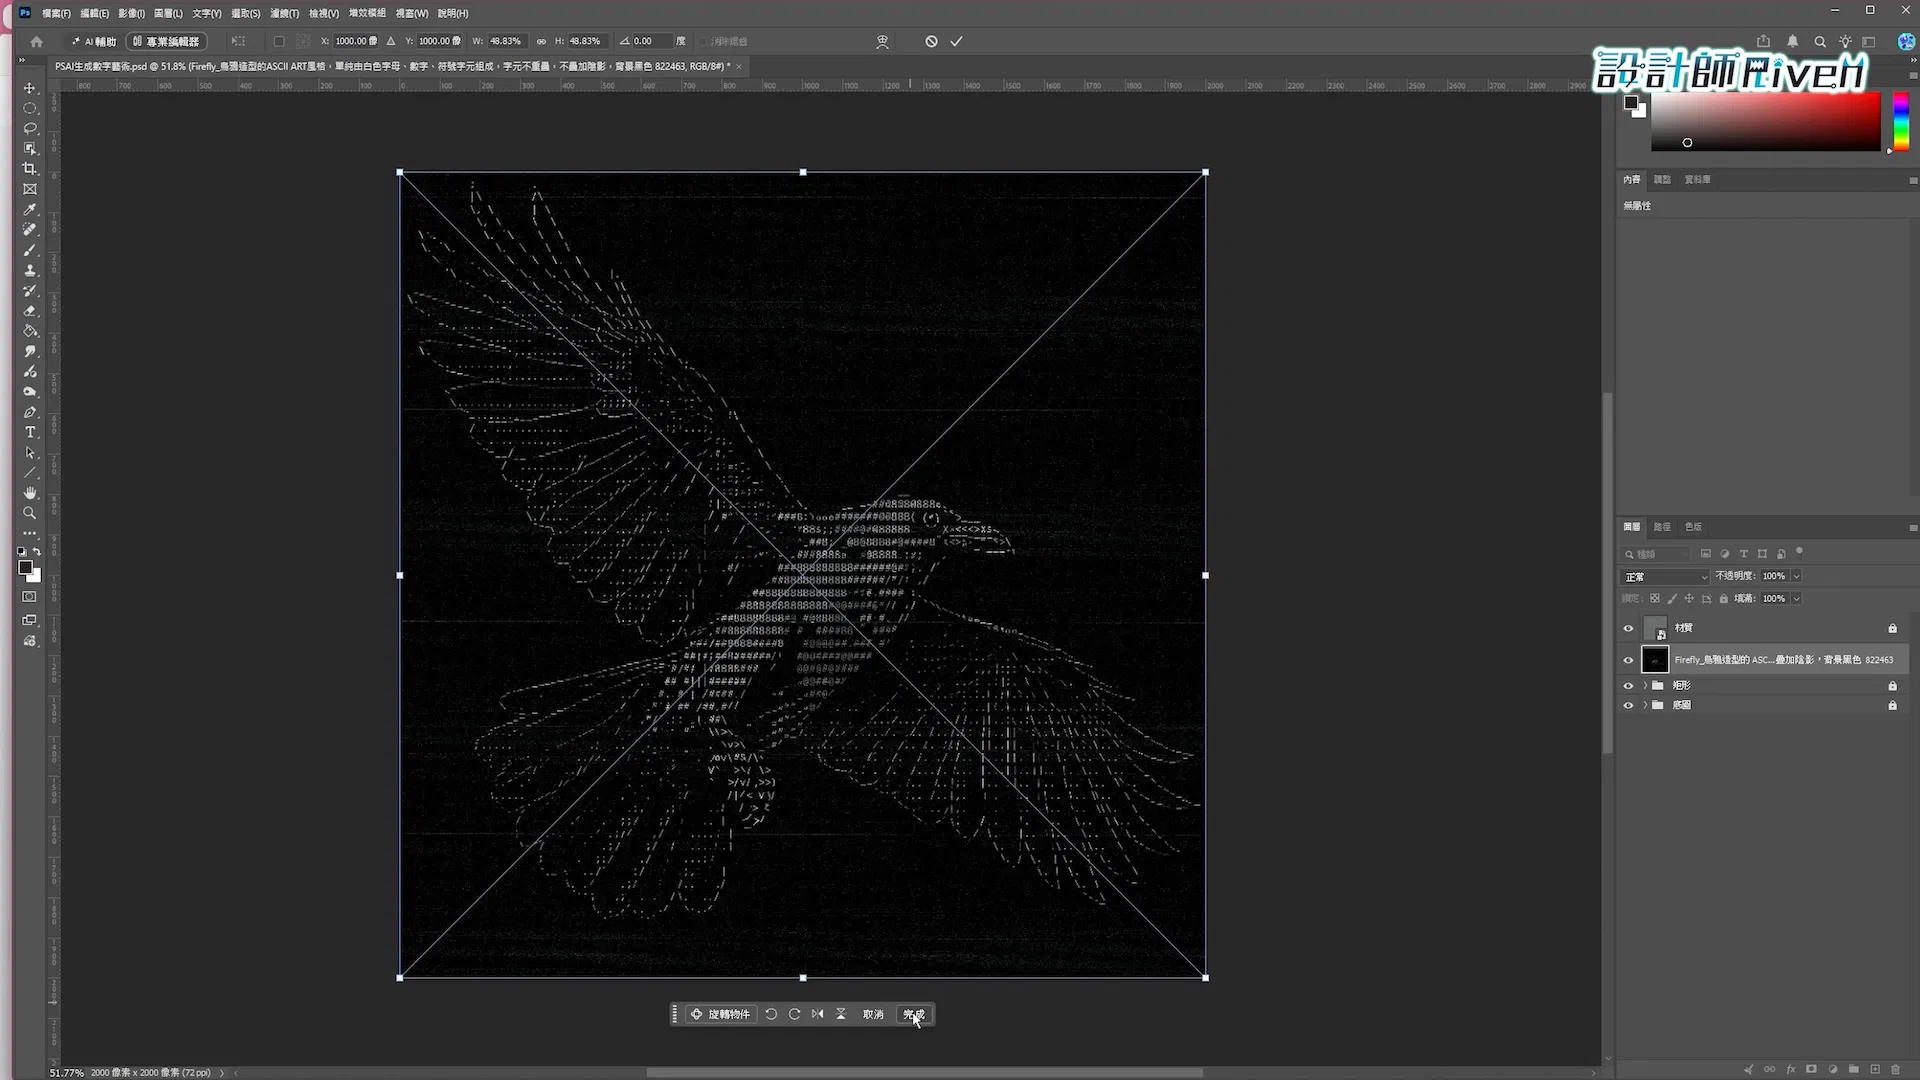This screenshot has height=1080, width=1920.
Task: Close the PSAI生成數字藝術.psd document tab
Action: point(741,66)
